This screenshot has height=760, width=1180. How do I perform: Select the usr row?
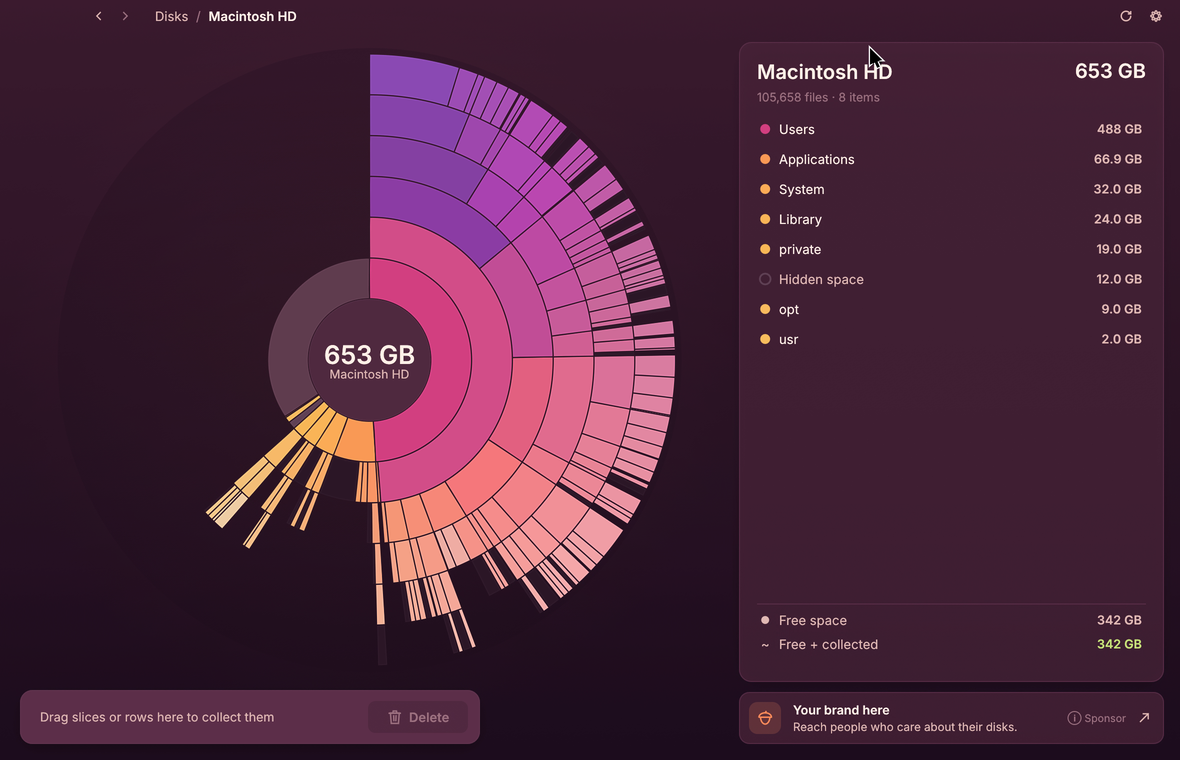point(951,339)
